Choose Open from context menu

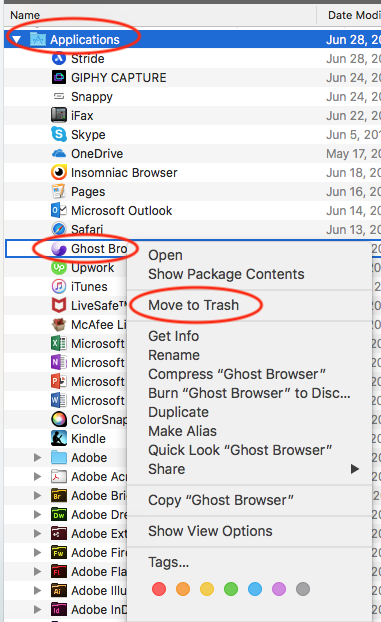(165, 255)
